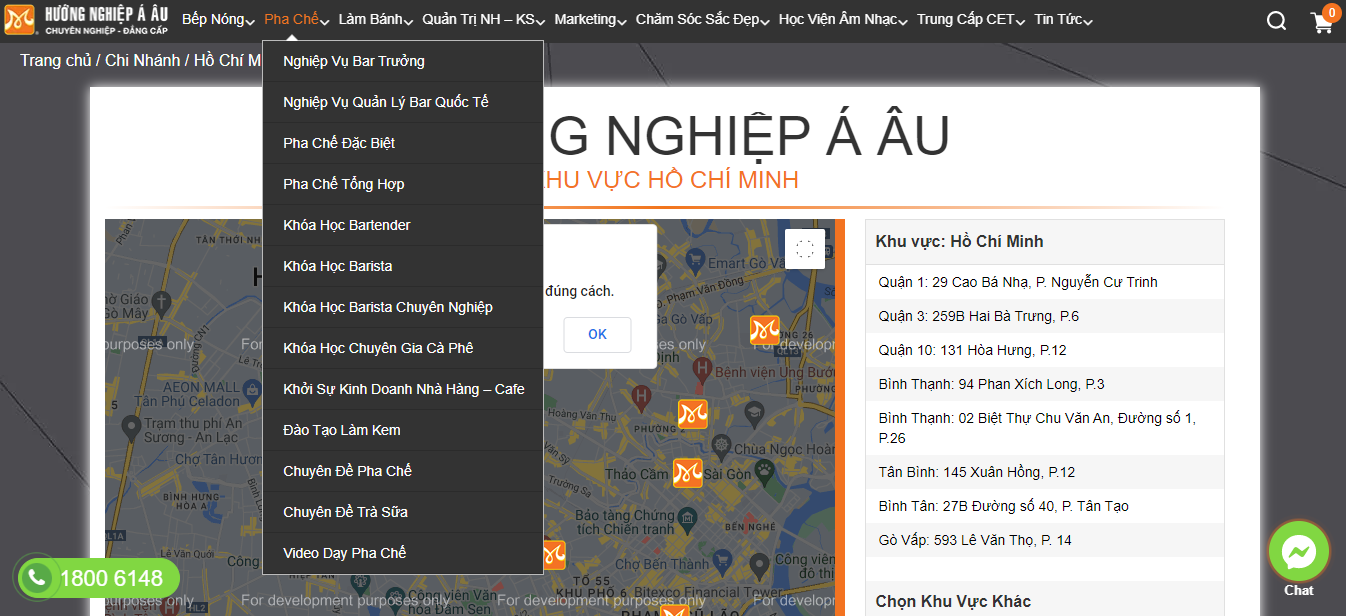Select Quận 3: 259B Hai Bà Trưng branch
This screenshot has width=1346, height=616.
[x=1044, y=316]
